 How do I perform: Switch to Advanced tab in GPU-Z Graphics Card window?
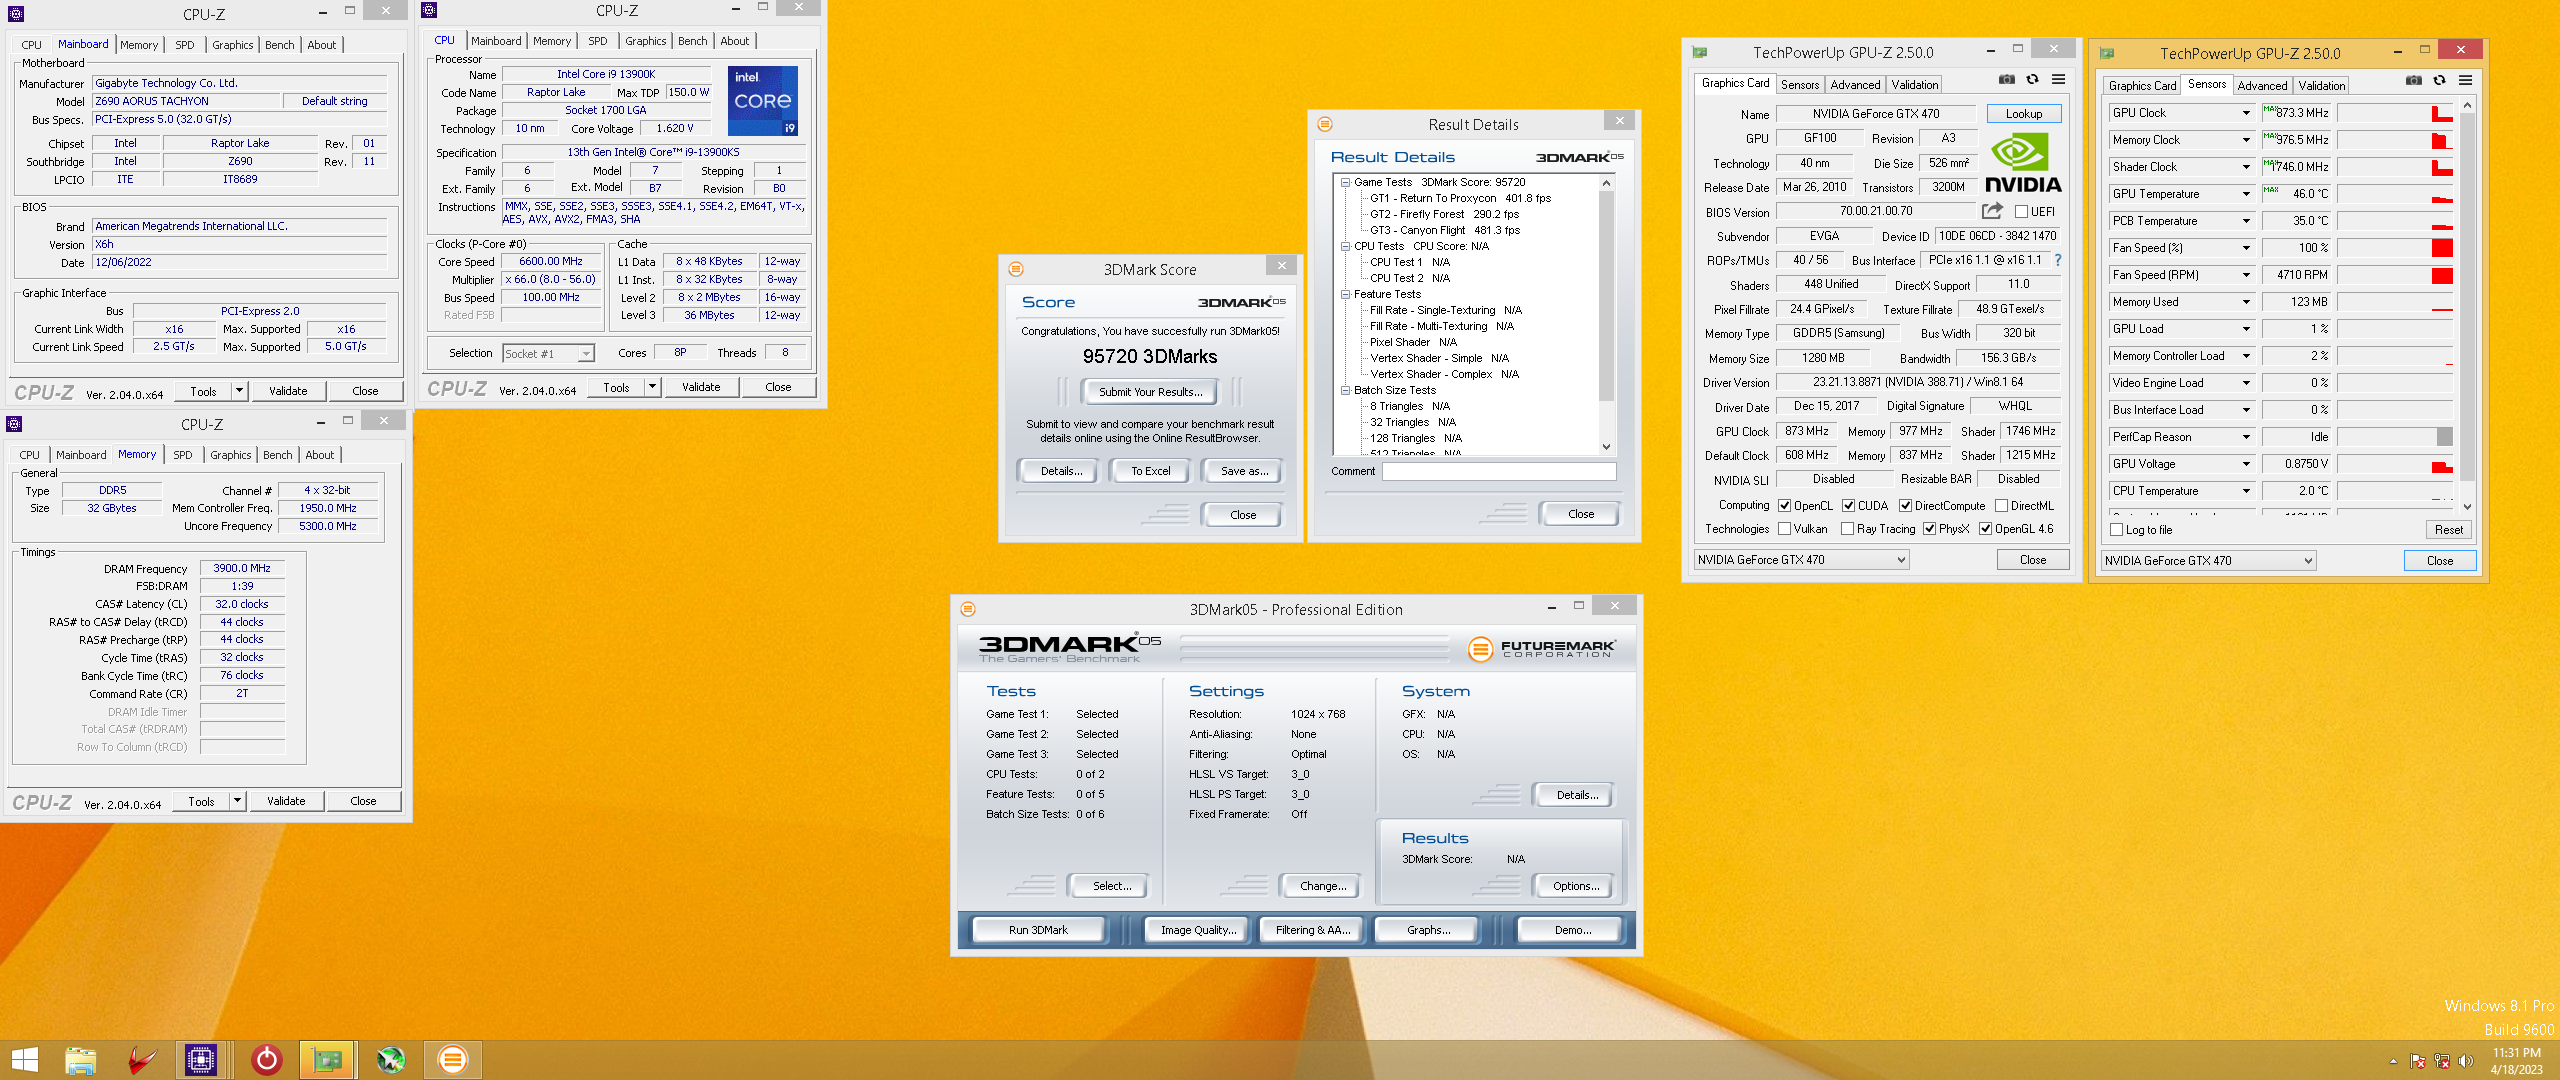tap(1856, 85)
